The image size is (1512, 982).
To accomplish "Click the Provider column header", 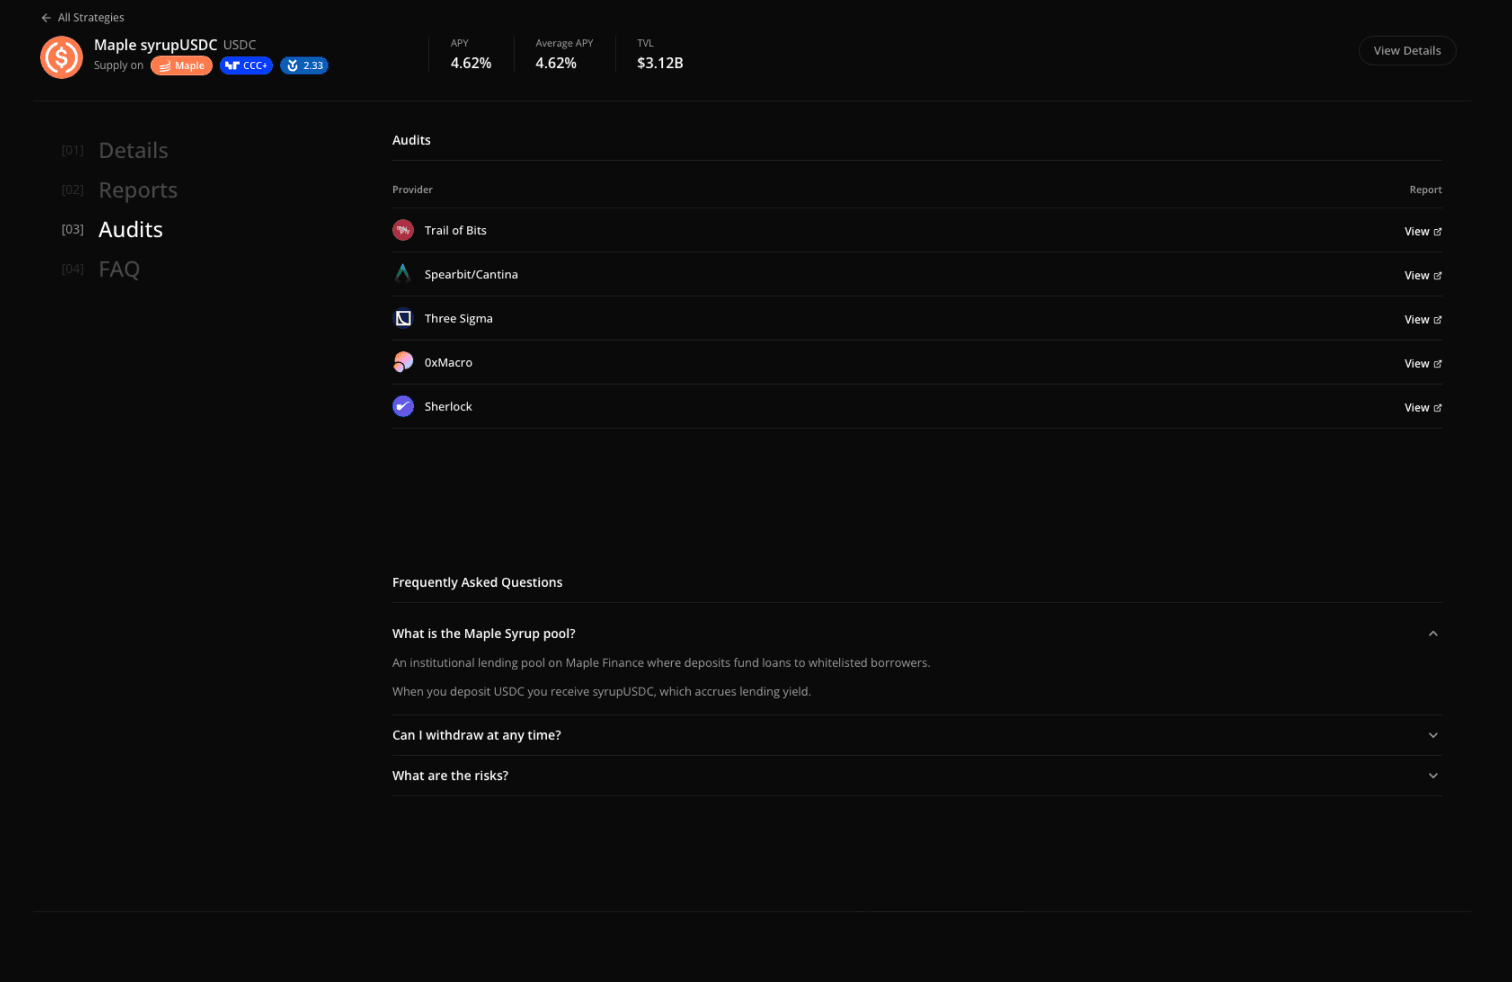I will (412, 190).
